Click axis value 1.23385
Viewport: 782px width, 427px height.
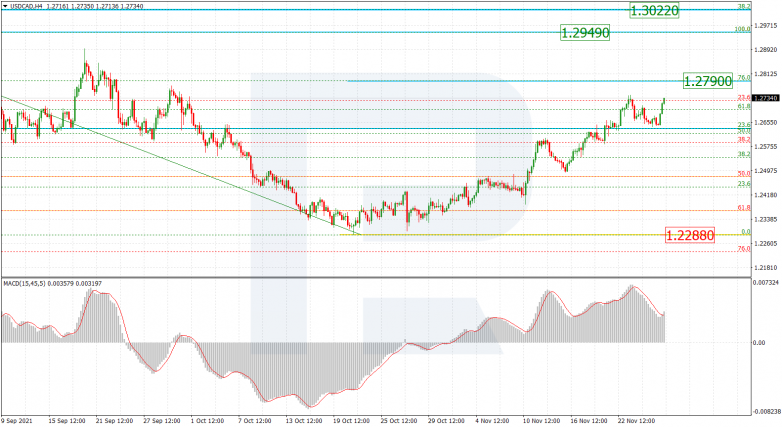(x=766, y=219)
